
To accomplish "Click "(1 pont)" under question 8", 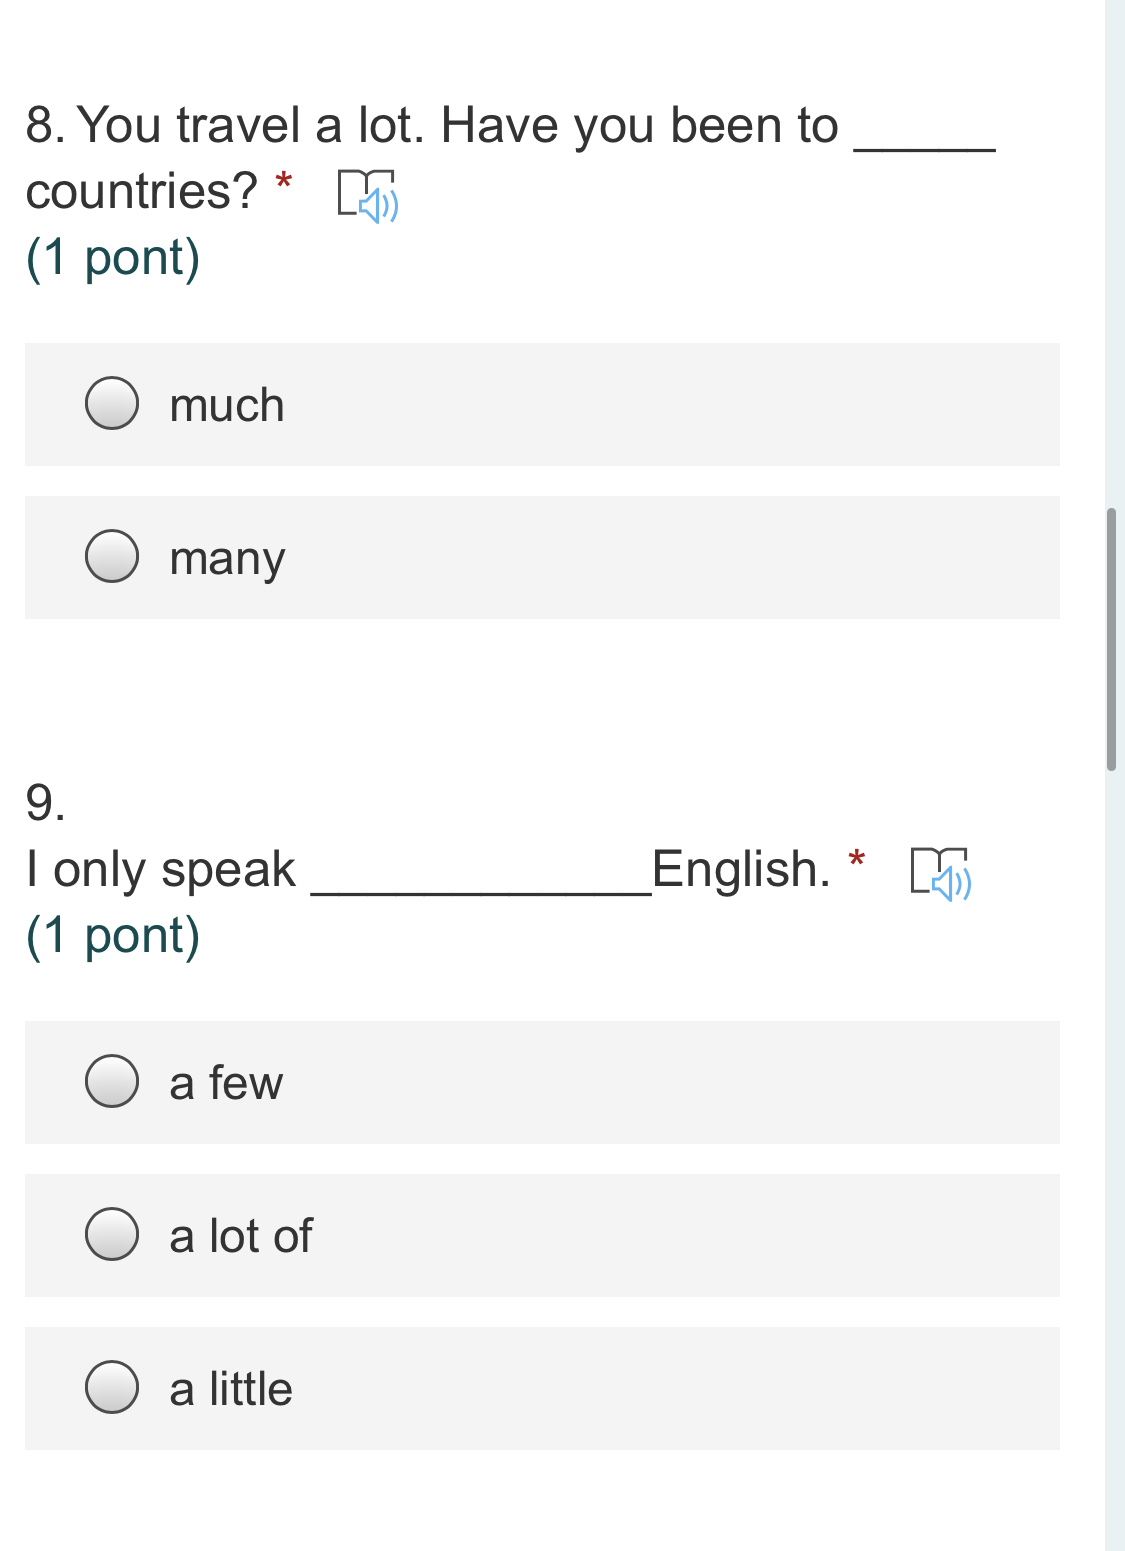I will (x=113, y=258).
